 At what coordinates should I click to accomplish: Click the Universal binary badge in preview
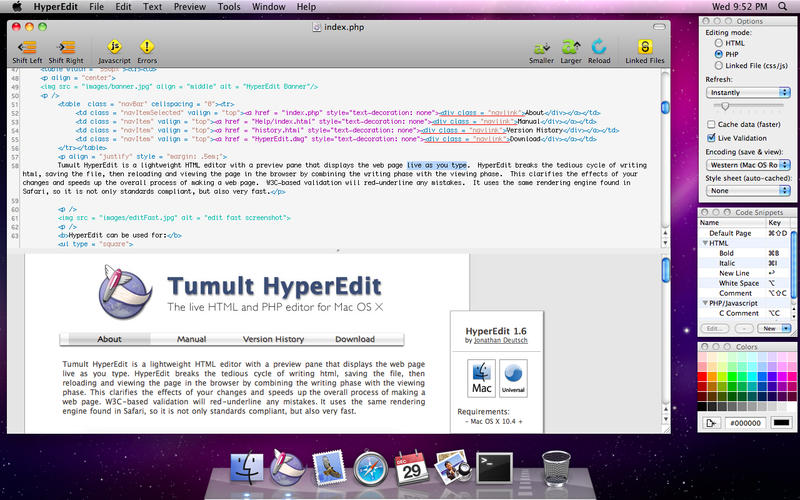point(513,378)
